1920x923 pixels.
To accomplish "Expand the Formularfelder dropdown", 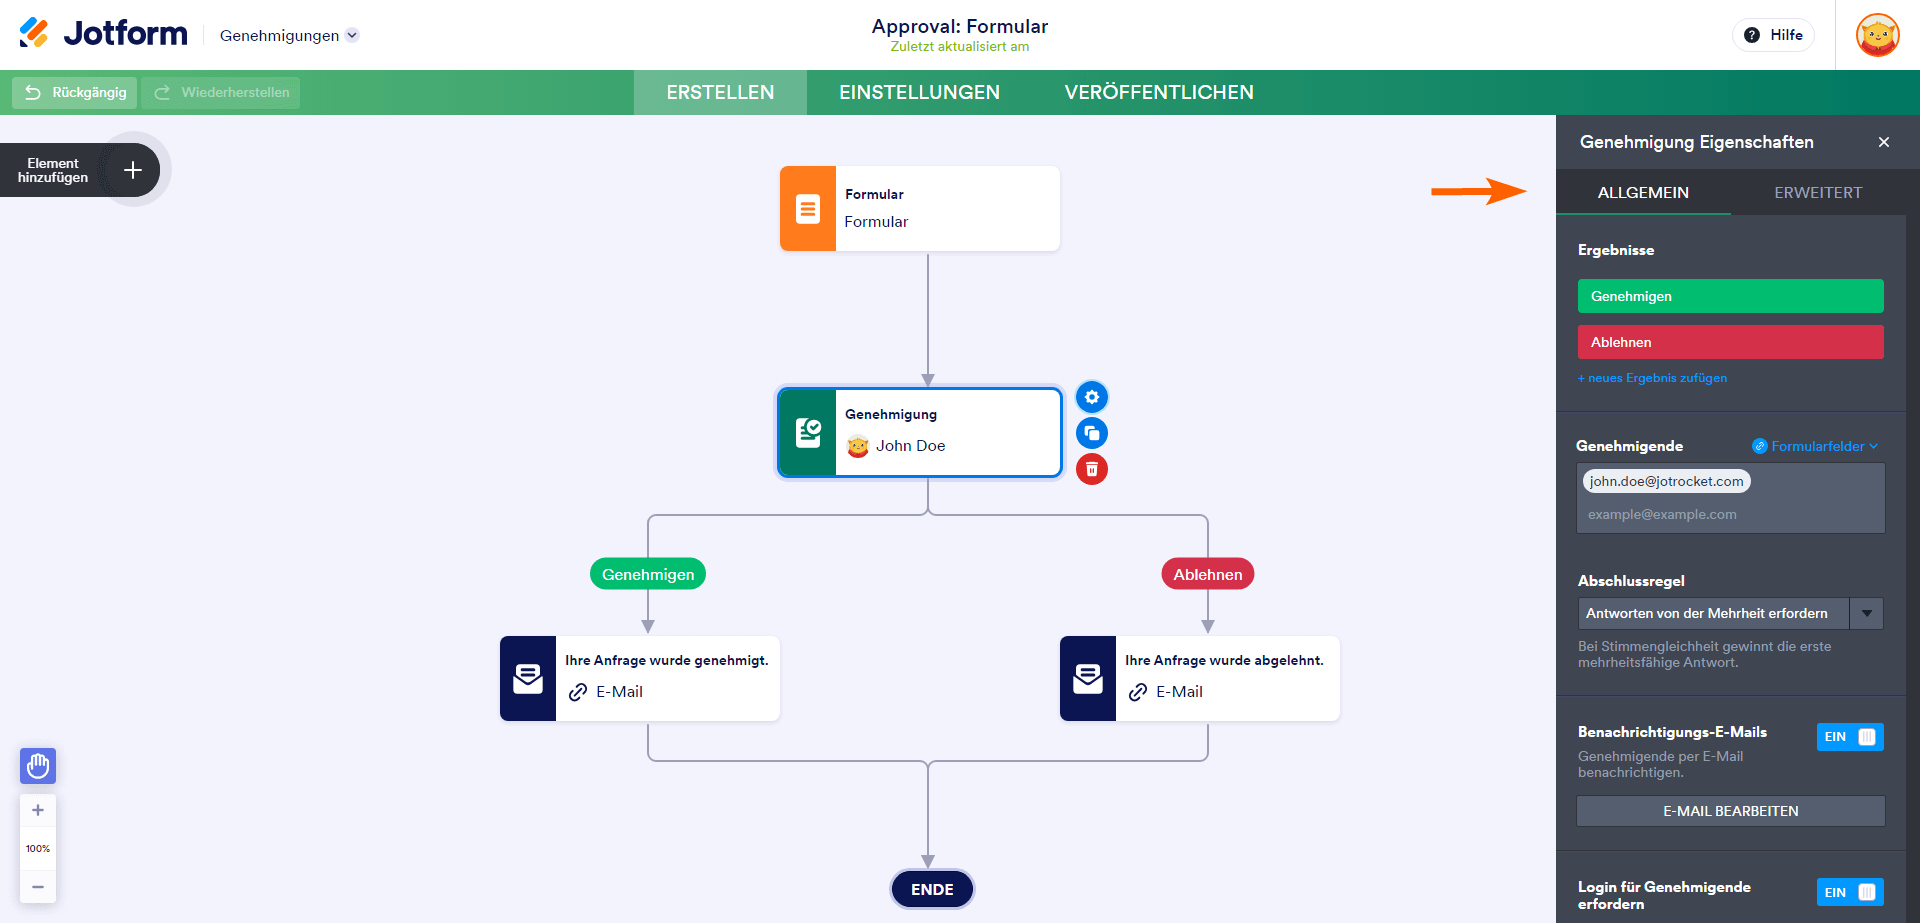I will click(1817, 446).
